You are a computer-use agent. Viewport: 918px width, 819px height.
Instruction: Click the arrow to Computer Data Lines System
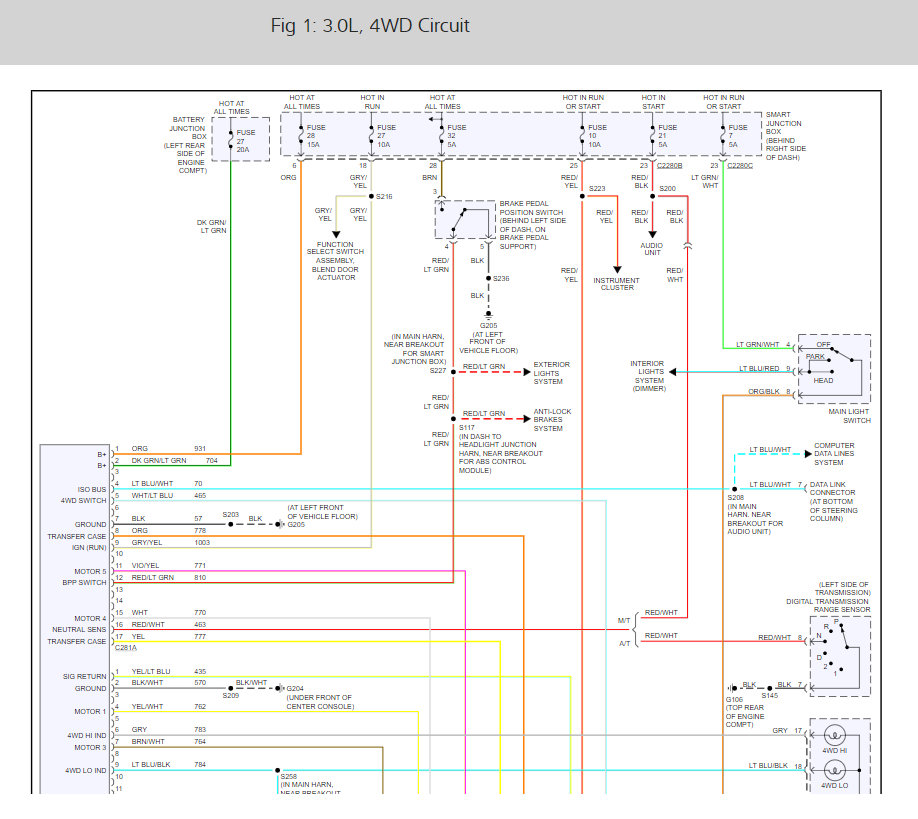click(808, 454)
